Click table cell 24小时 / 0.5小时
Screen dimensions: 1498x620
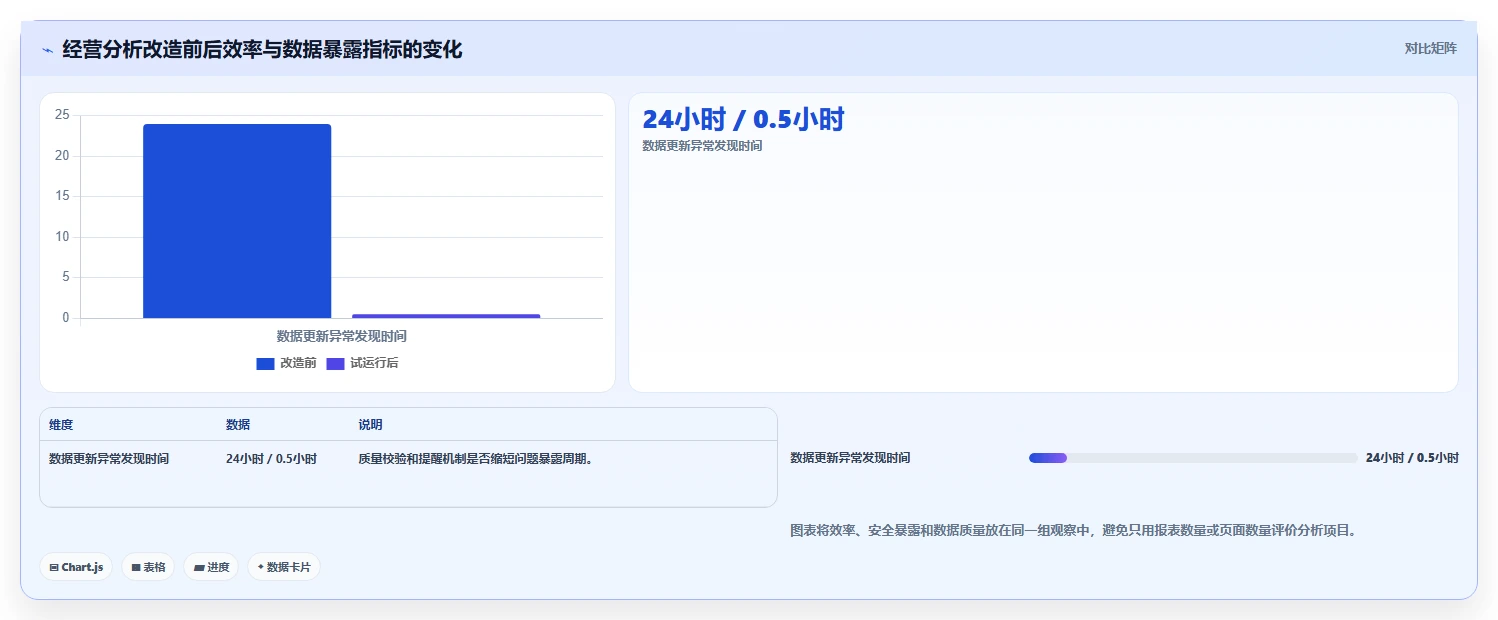[271, 459]
